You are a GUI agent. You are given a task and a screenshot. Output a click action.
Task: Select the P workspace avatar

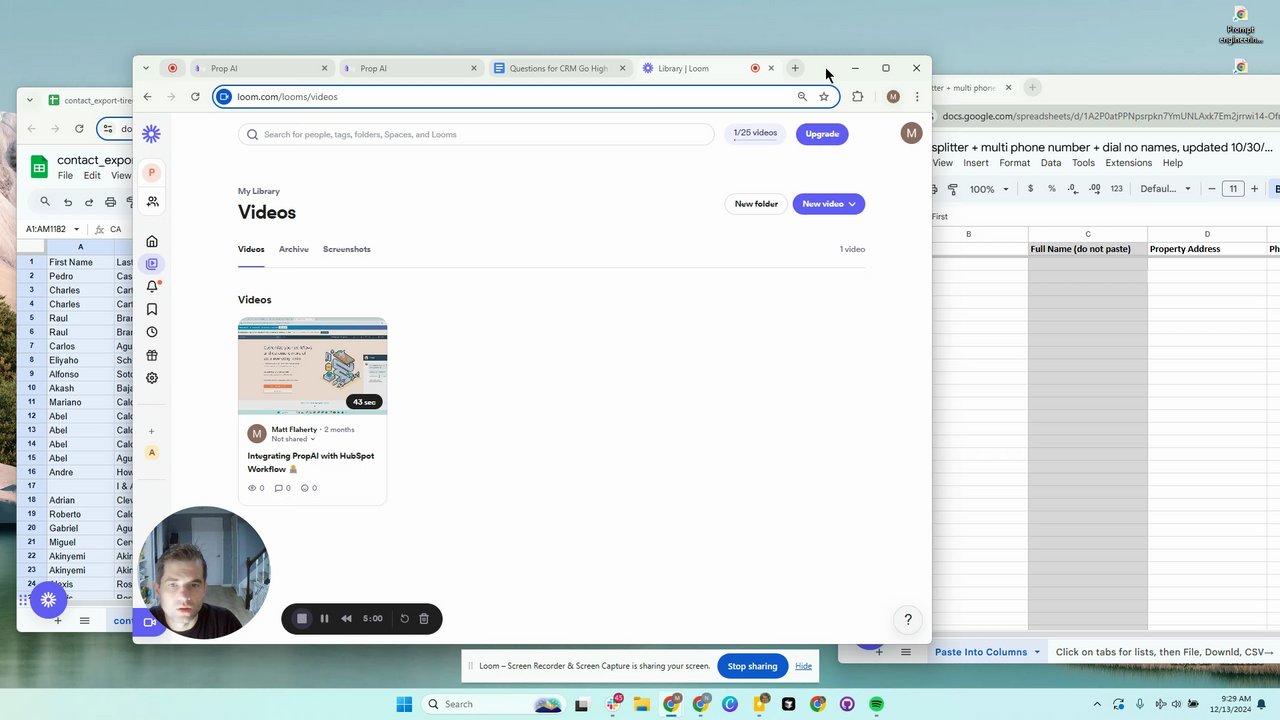pos(152,172)
